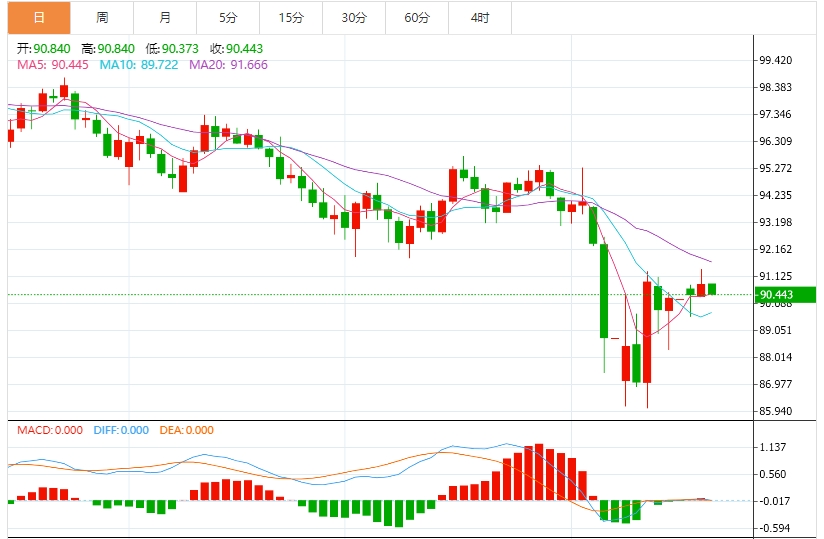
Task: Click the 88.014 price axis label
Action: click(776, 357)
